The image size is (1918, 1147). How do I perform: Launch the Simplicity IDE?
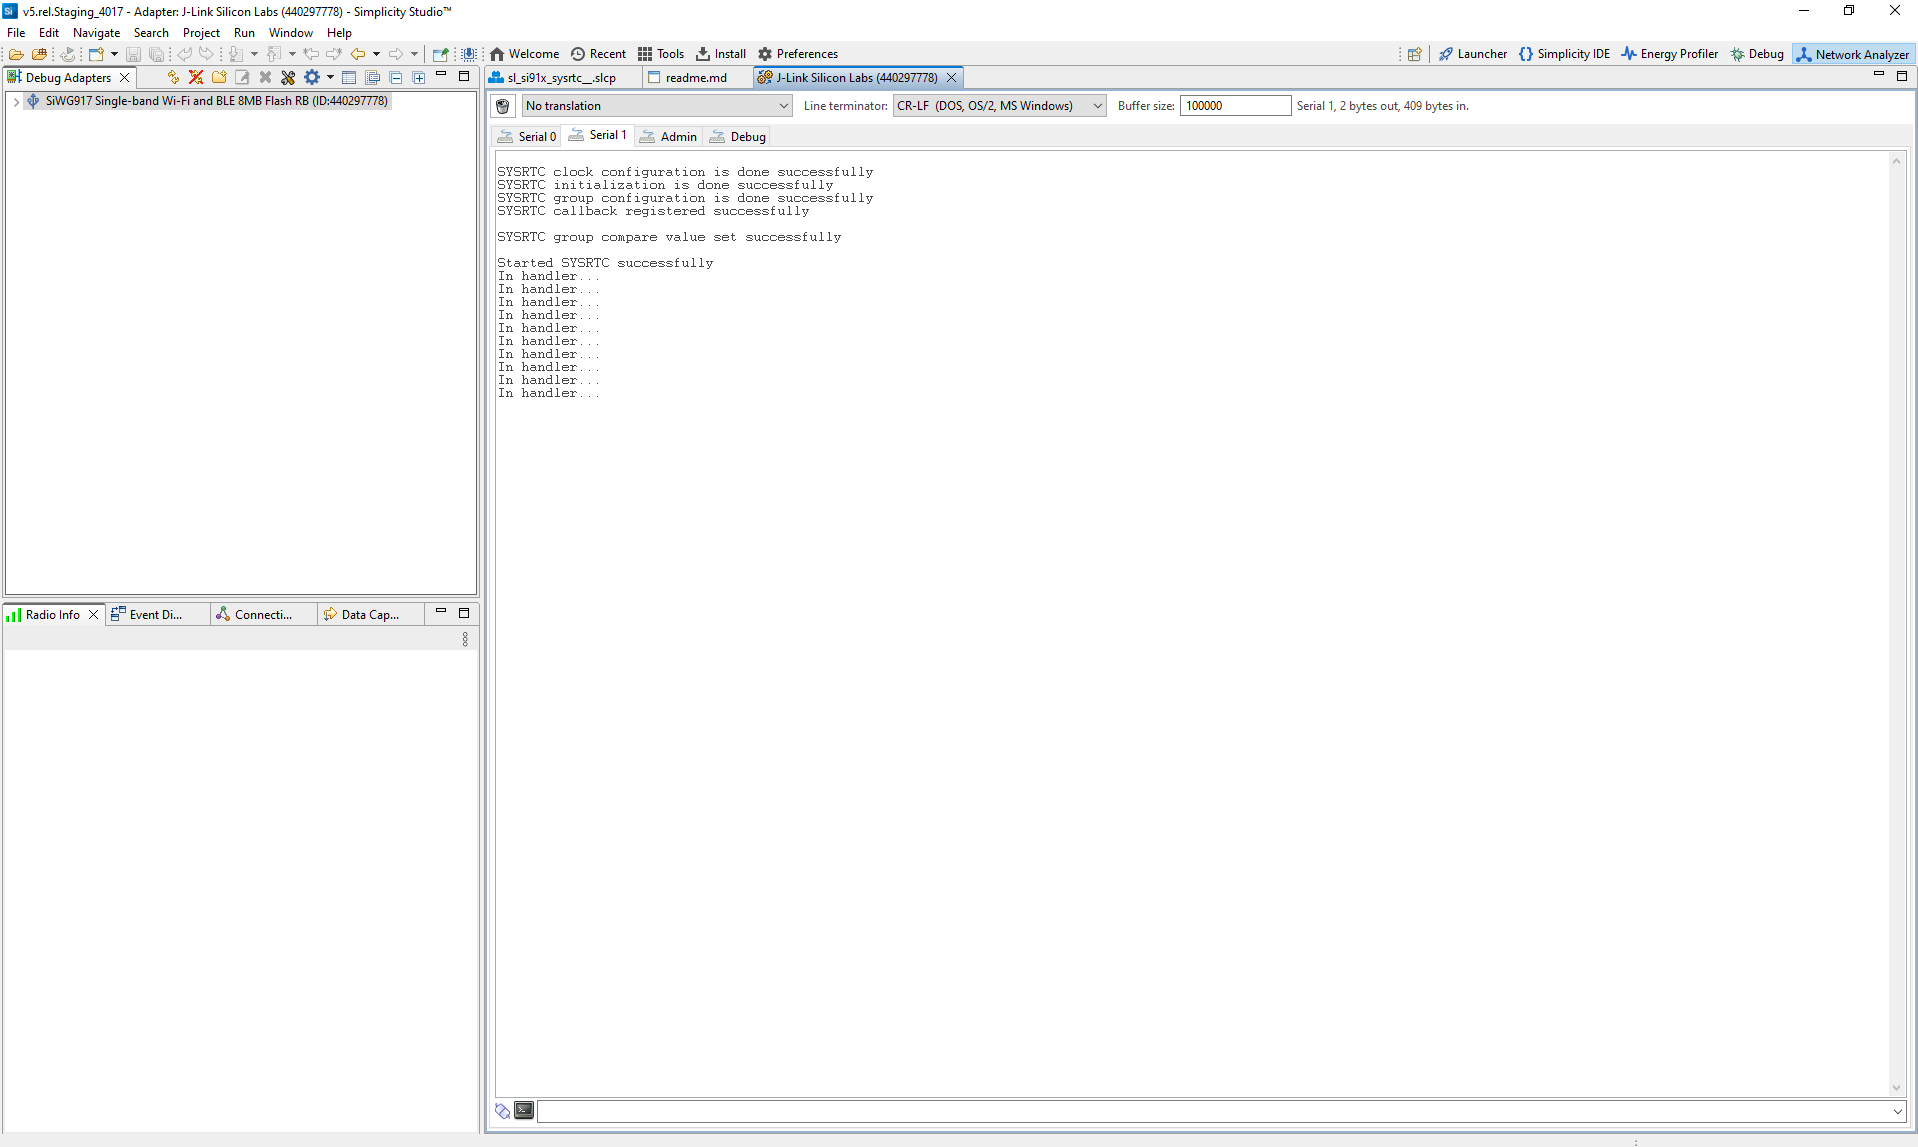tap(1563, 54)
